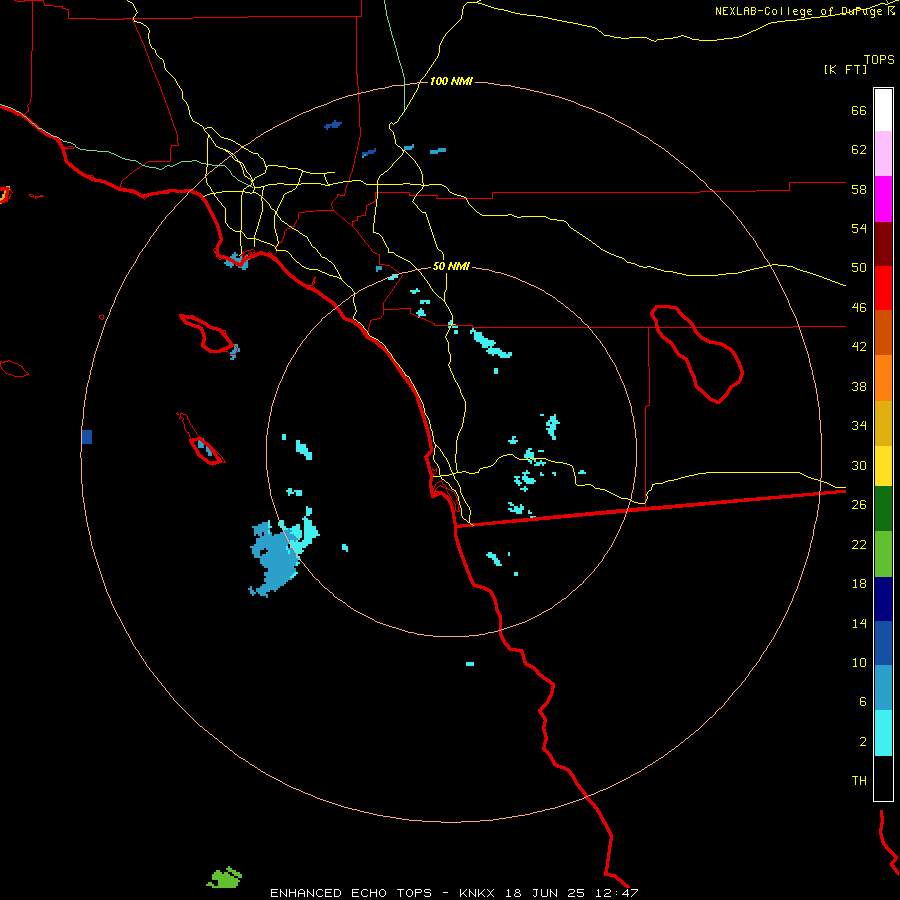
Task: Click the blue square echo at left edge
Action: click(x=87, y=437)
